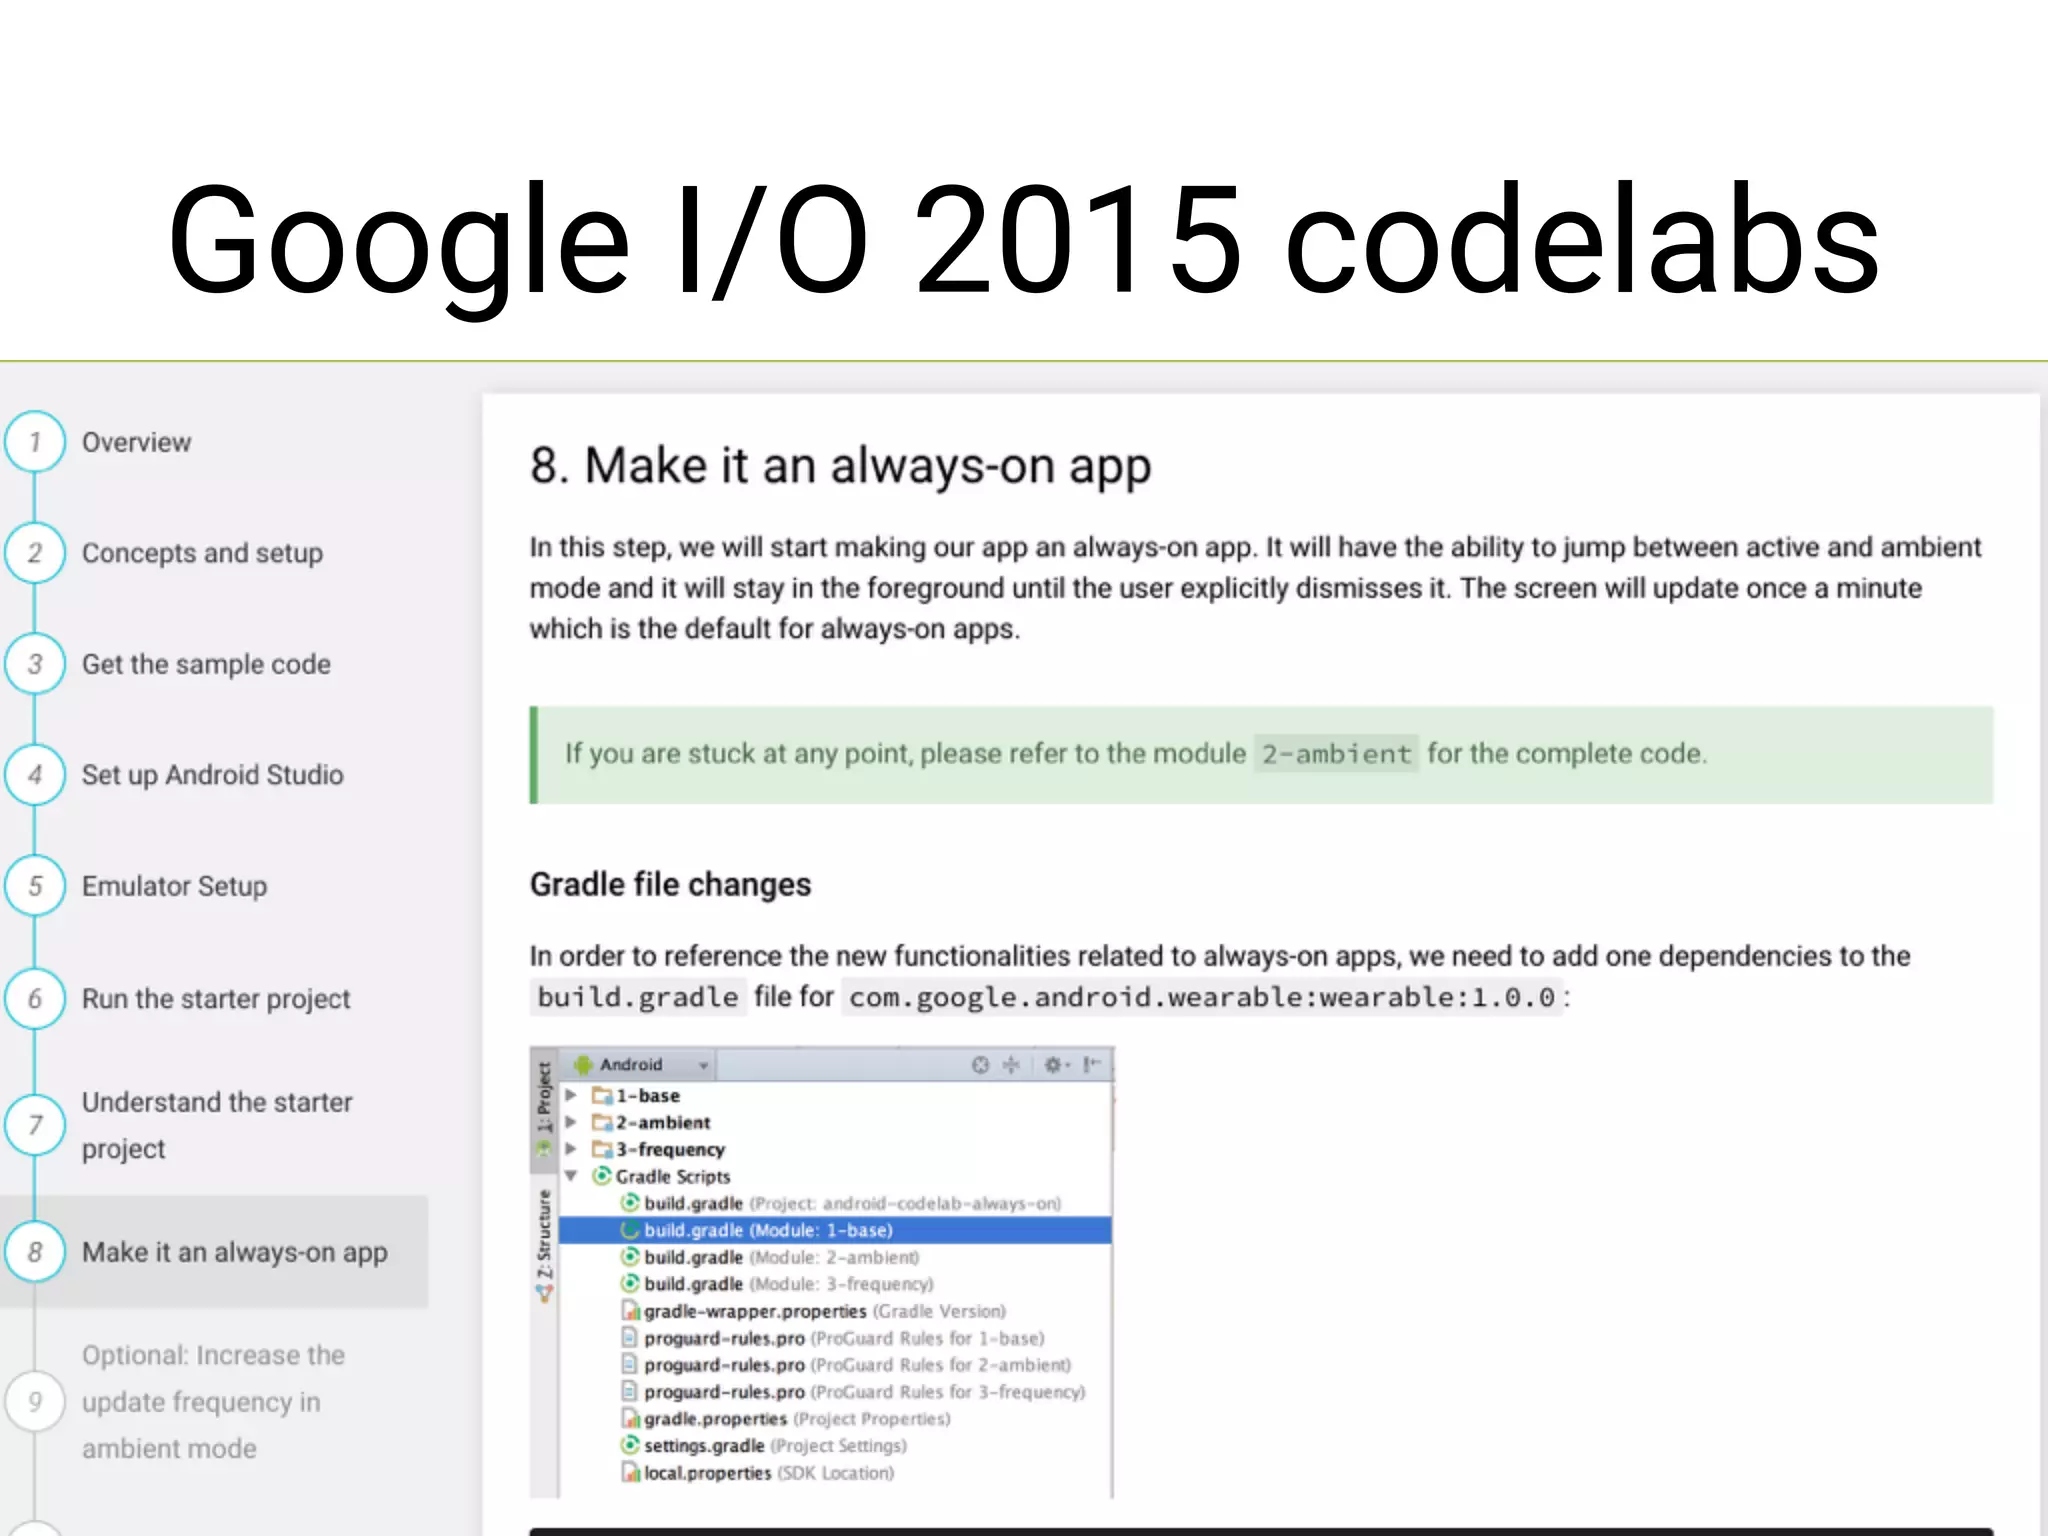Select Set up Android Studio step
The width and height of the screenshot is (2048, 1536).
click(x=212, y=775)
